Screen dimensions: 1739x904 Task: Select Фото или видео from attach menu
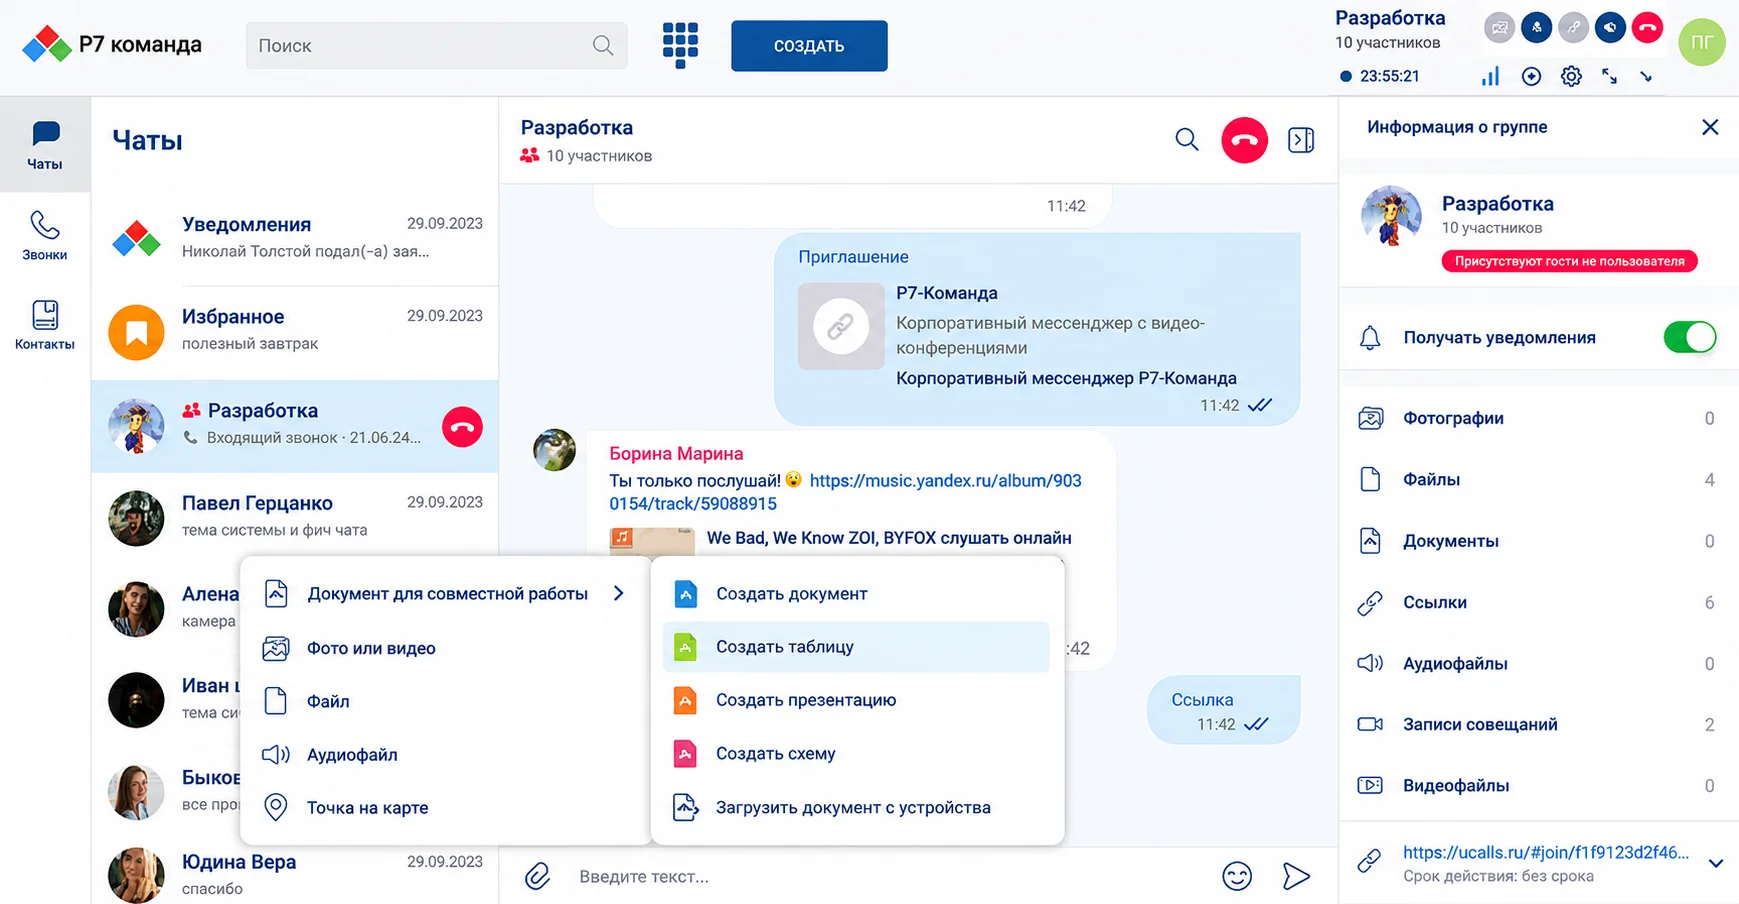click(446, 648)
